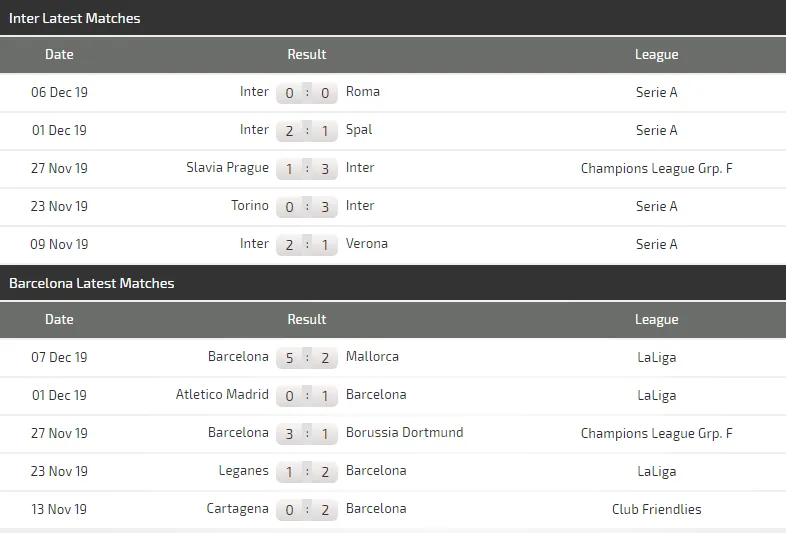Open the Slavia Prague team link
The width and height of the screenshot is (786, 533).
227,168
